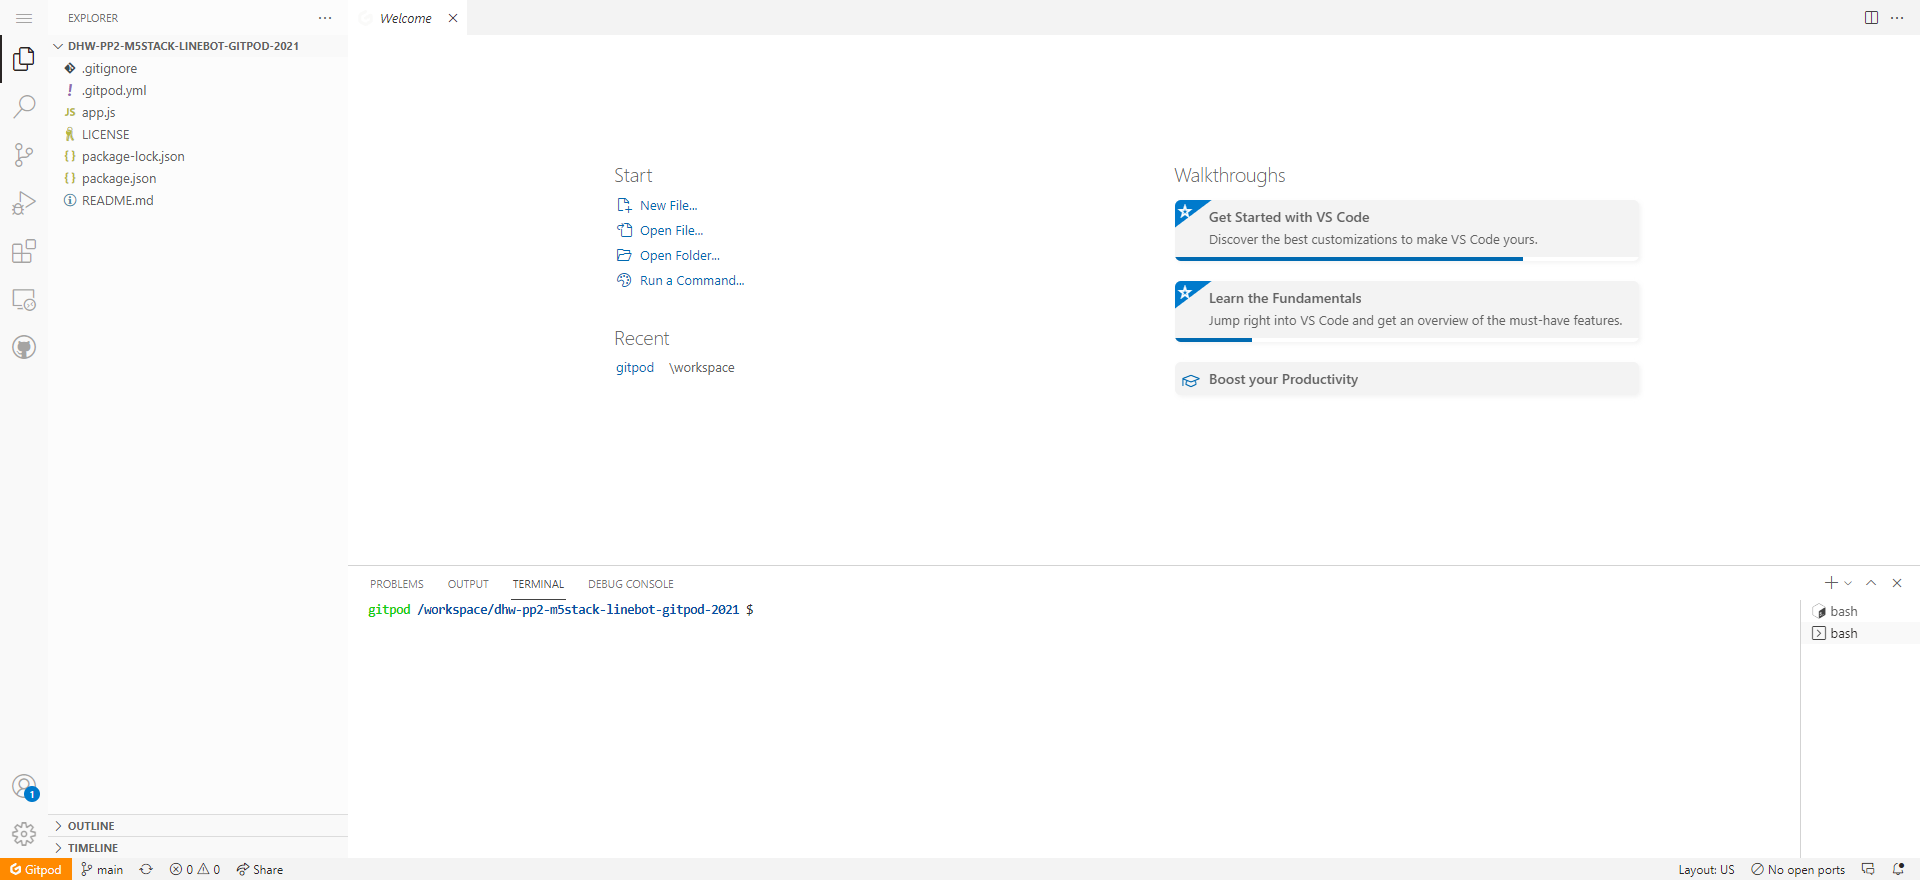Expand the OUTLINE section

(198, 826)
